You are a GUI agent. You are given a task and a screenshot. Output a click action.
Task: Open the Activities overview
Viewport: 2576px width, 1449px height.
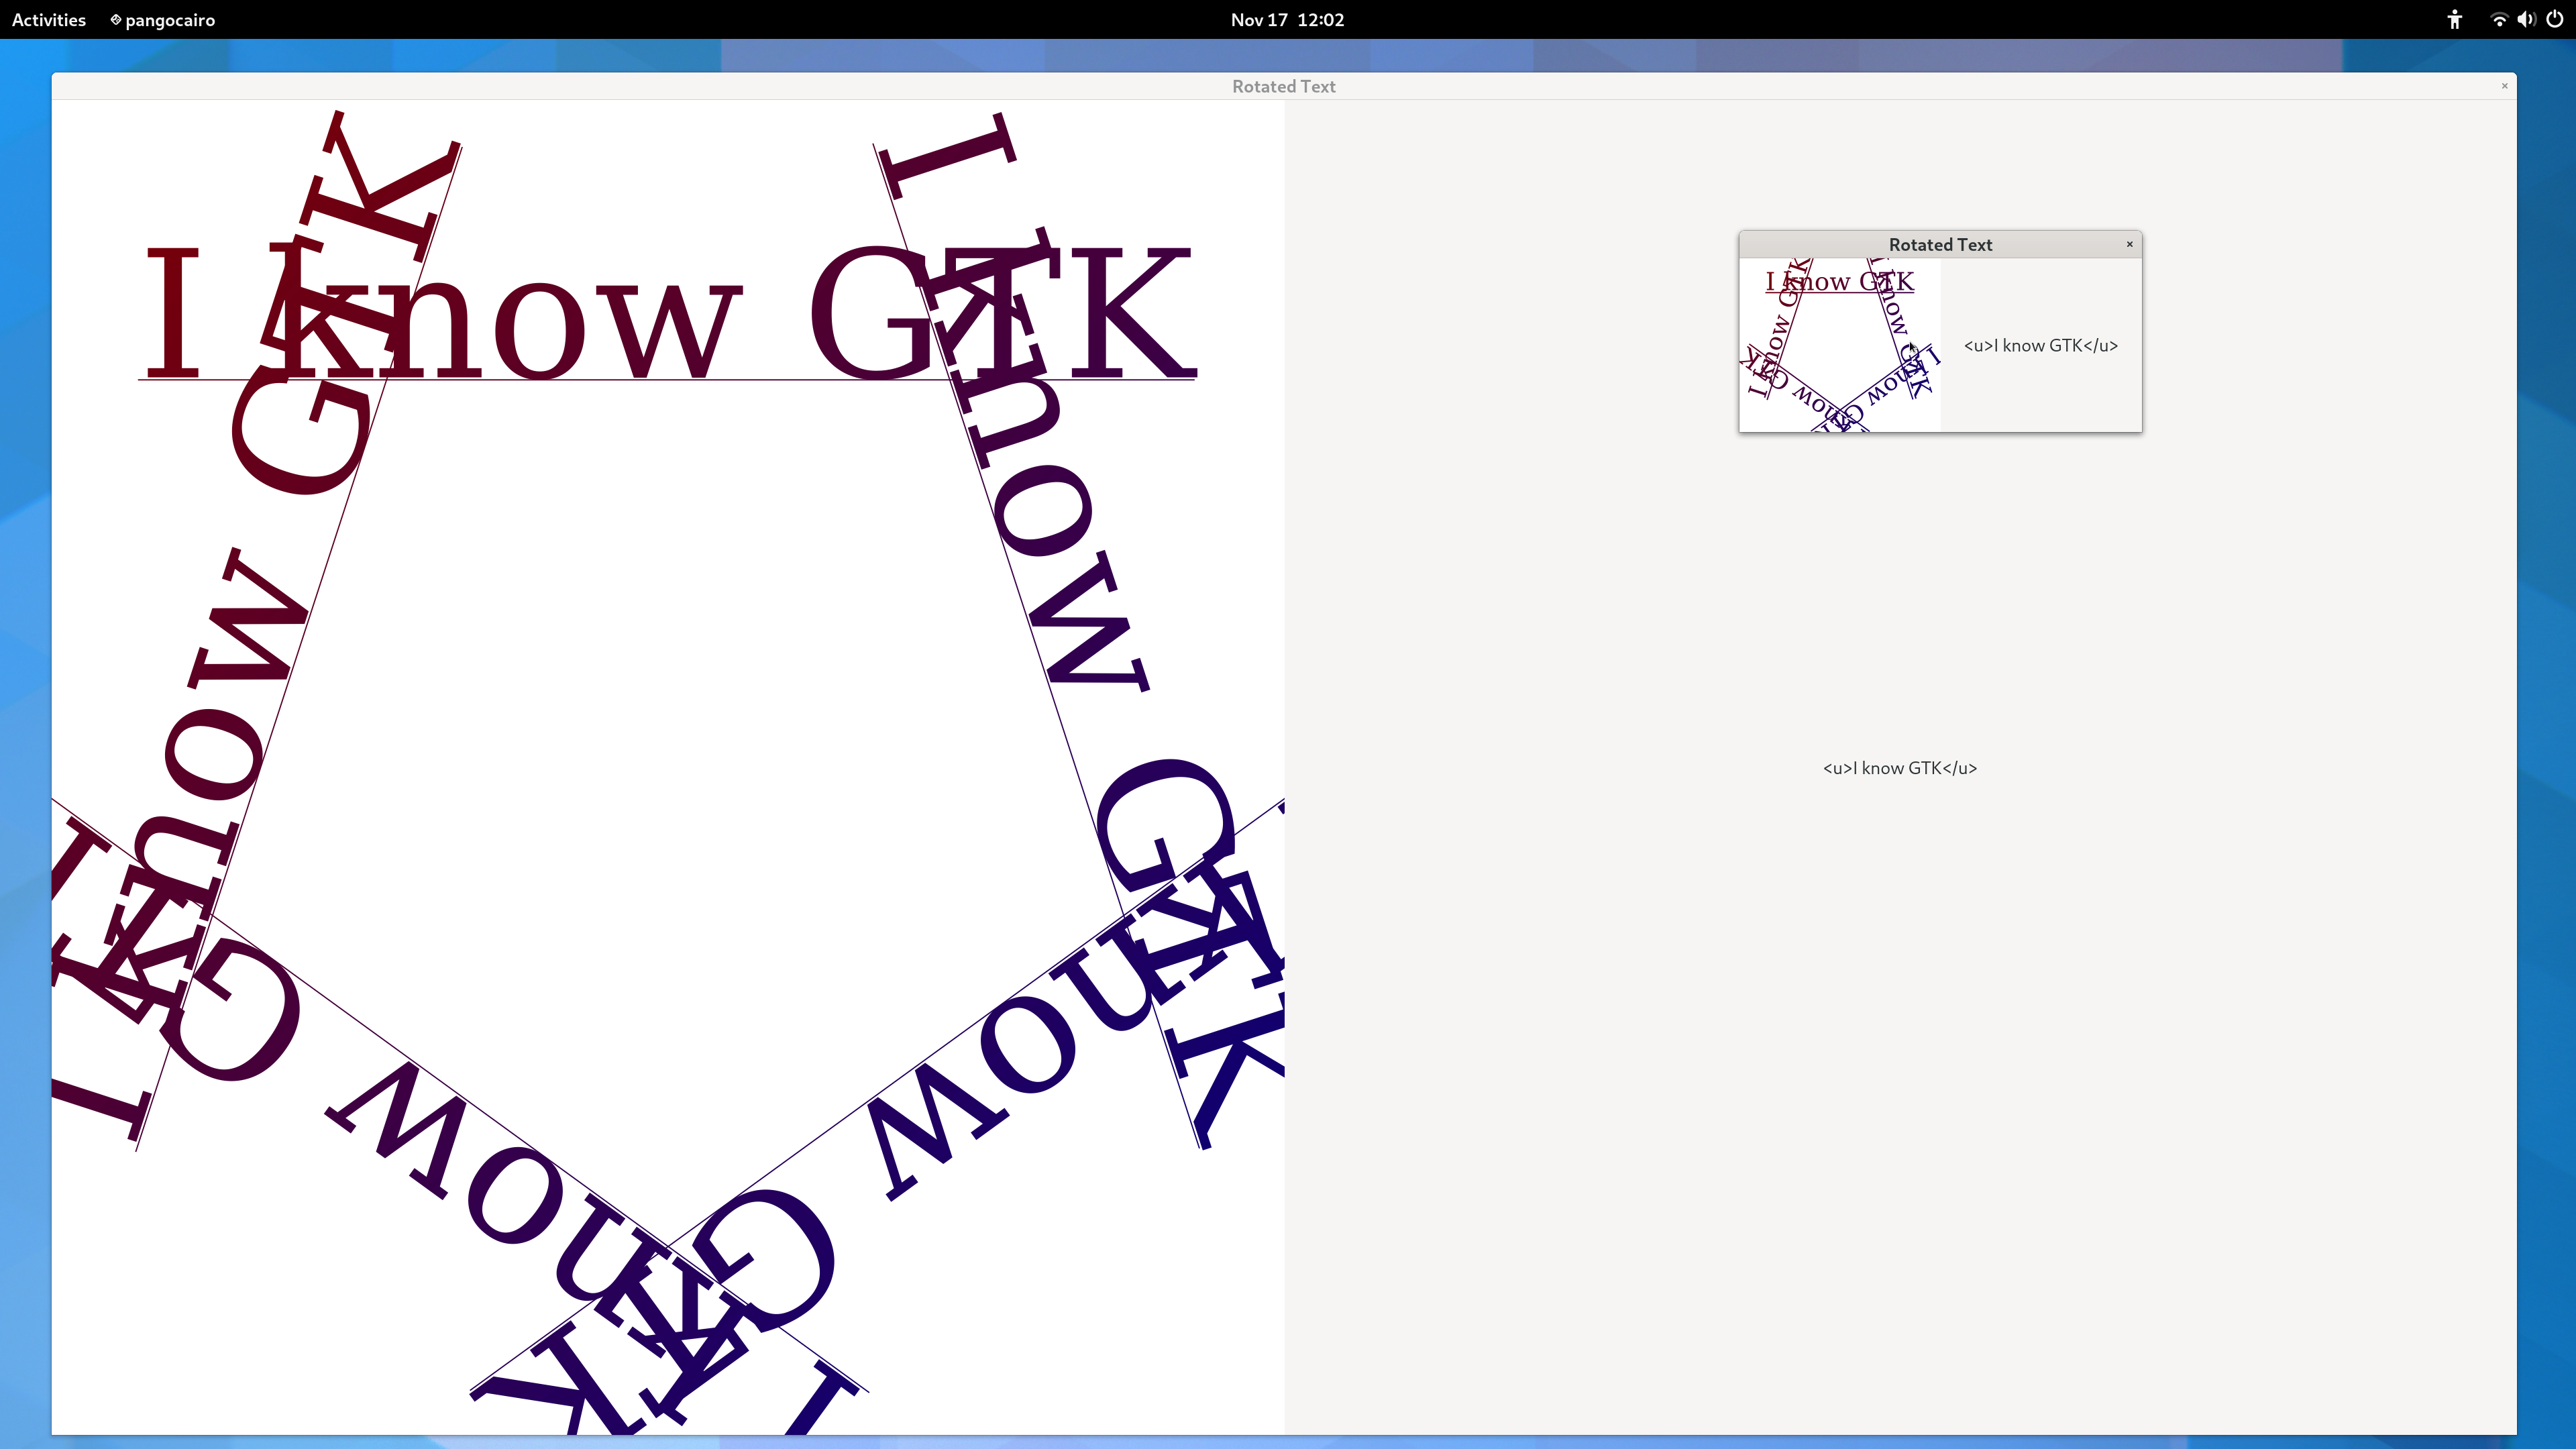pos(48,20)
